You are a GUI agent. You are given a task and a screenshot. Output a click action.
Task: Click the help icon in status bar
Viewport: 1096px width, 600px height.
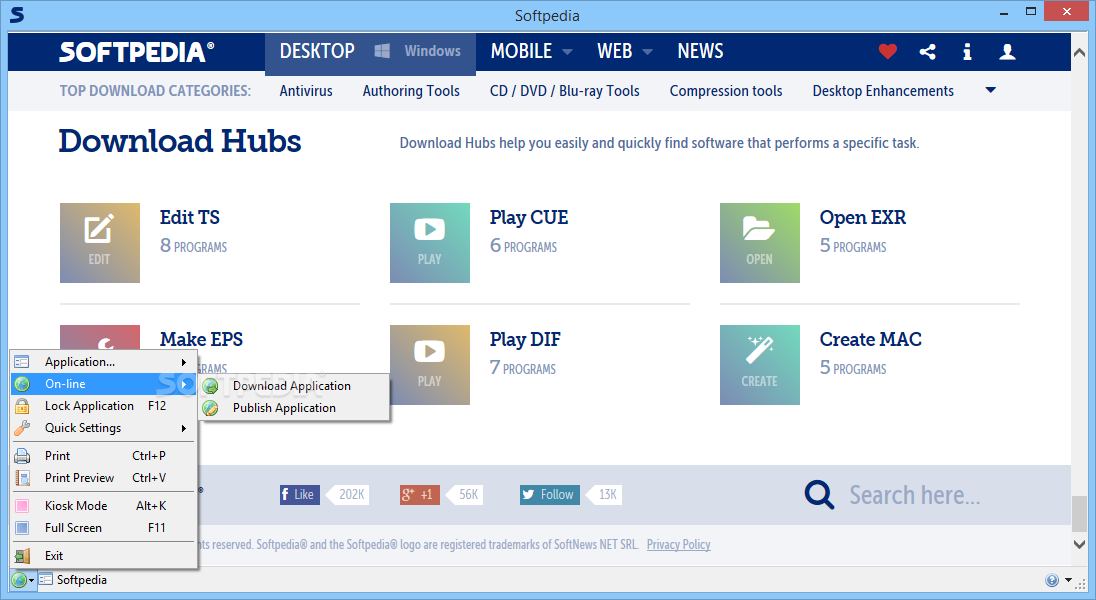click(x=1052, y=580)
